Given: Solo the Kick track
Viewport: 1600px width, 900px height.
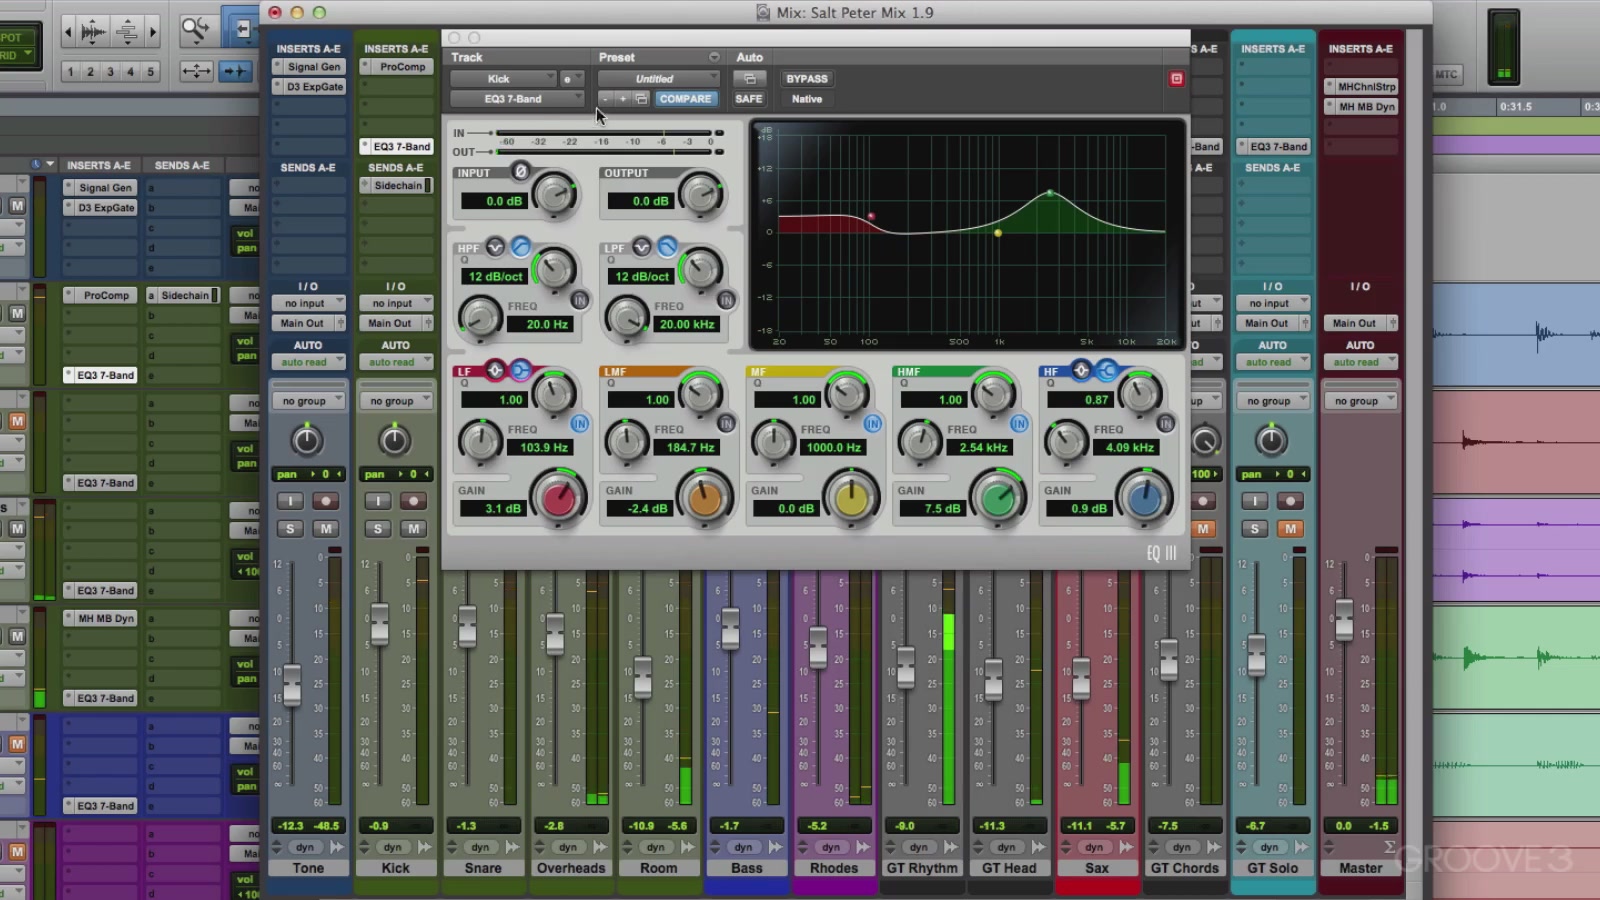Looking at the screenshot, I should click(x=377, y=528).
